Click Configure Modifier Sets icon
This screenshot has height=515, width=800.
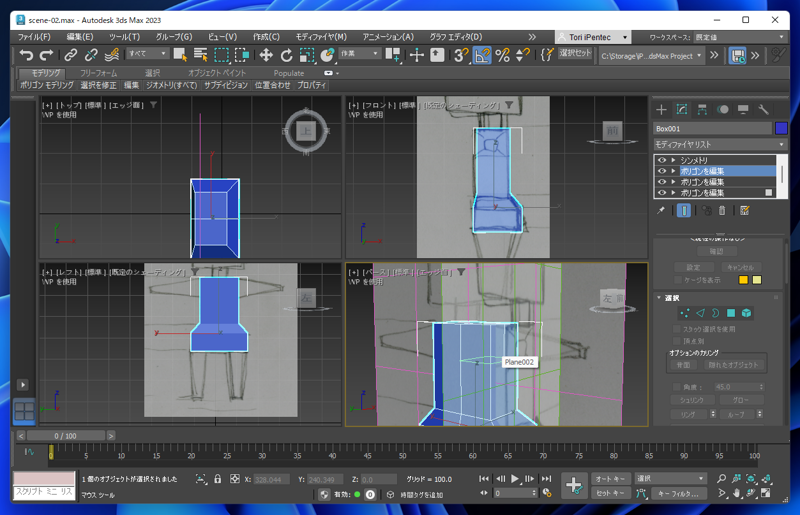(x=744, y=210)
